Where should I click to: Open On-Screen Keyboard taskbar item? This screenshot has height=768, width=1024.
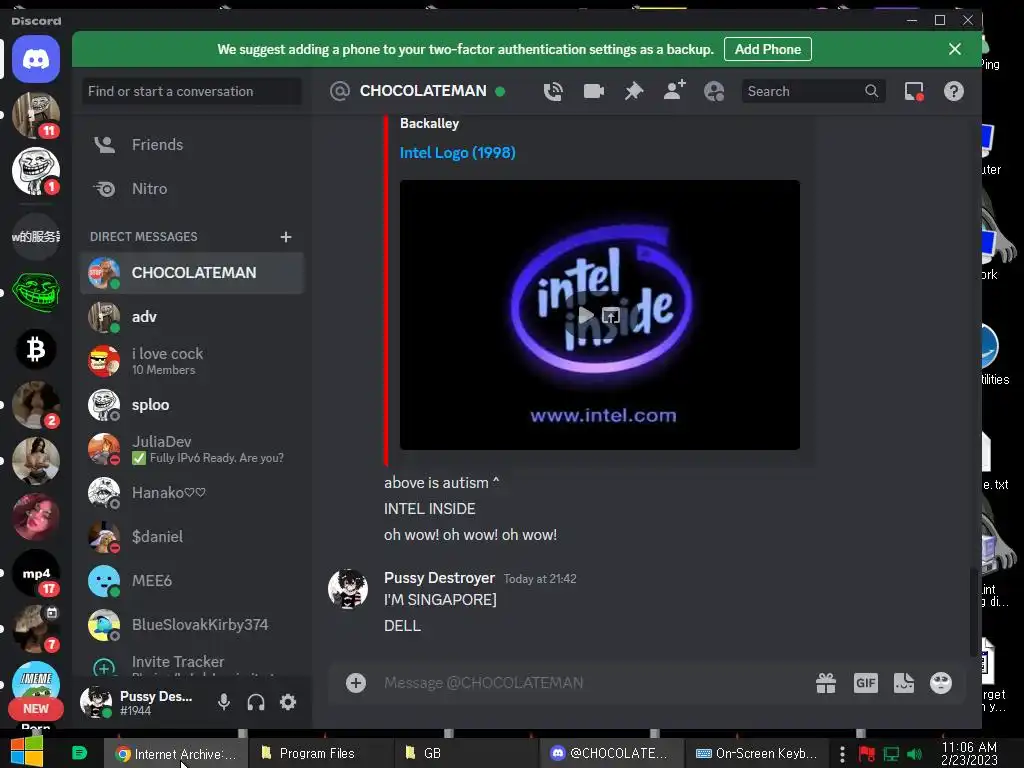click(756, 754)
